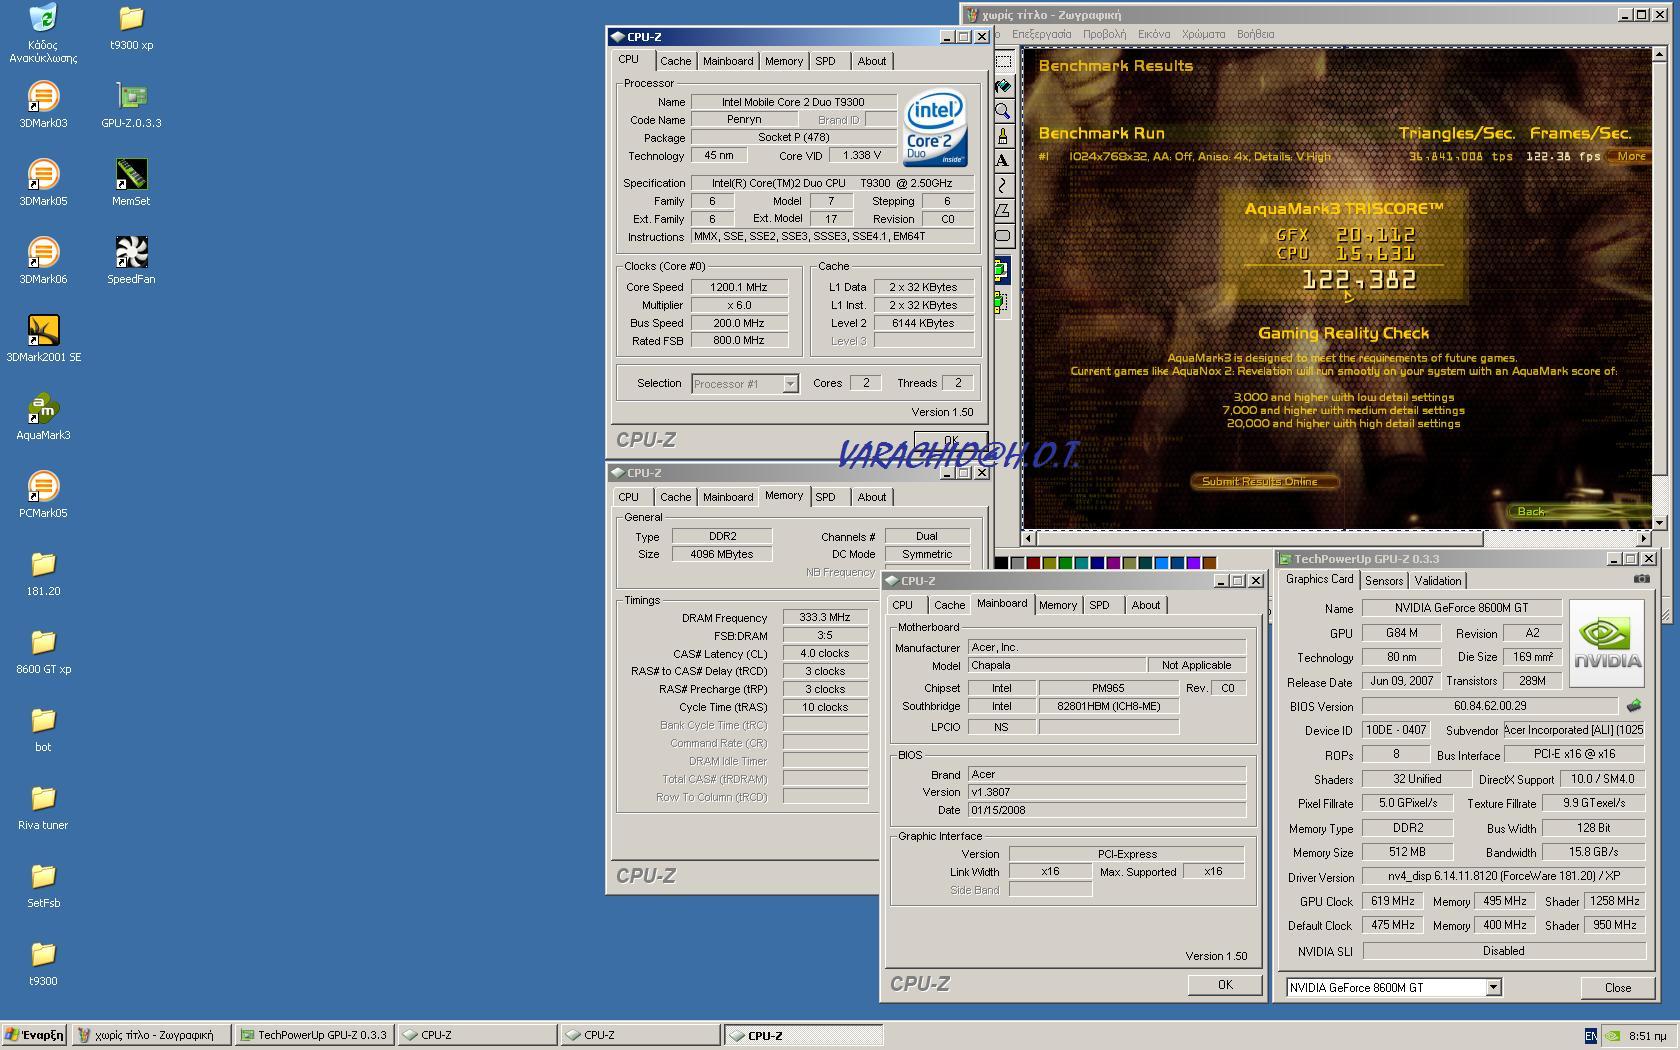Enable opaque selection mode in Paint

point(1001,270)
